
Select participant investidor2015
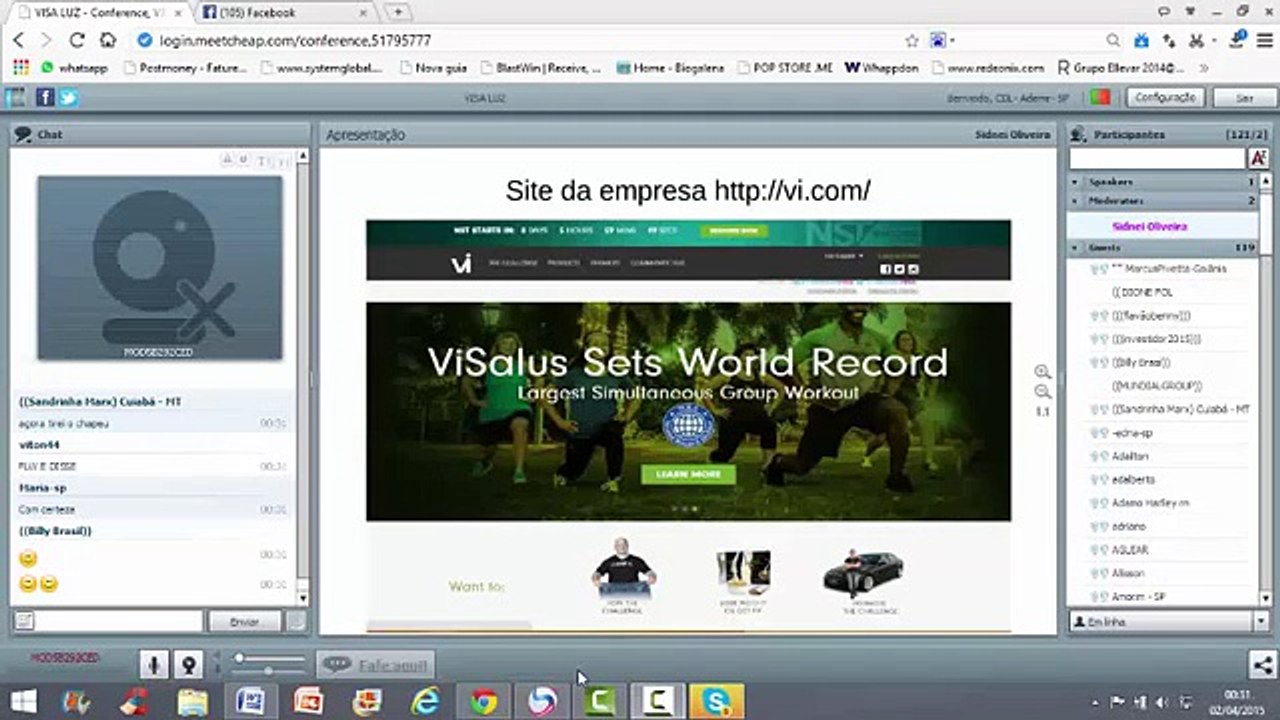(x=1156, y=339)
